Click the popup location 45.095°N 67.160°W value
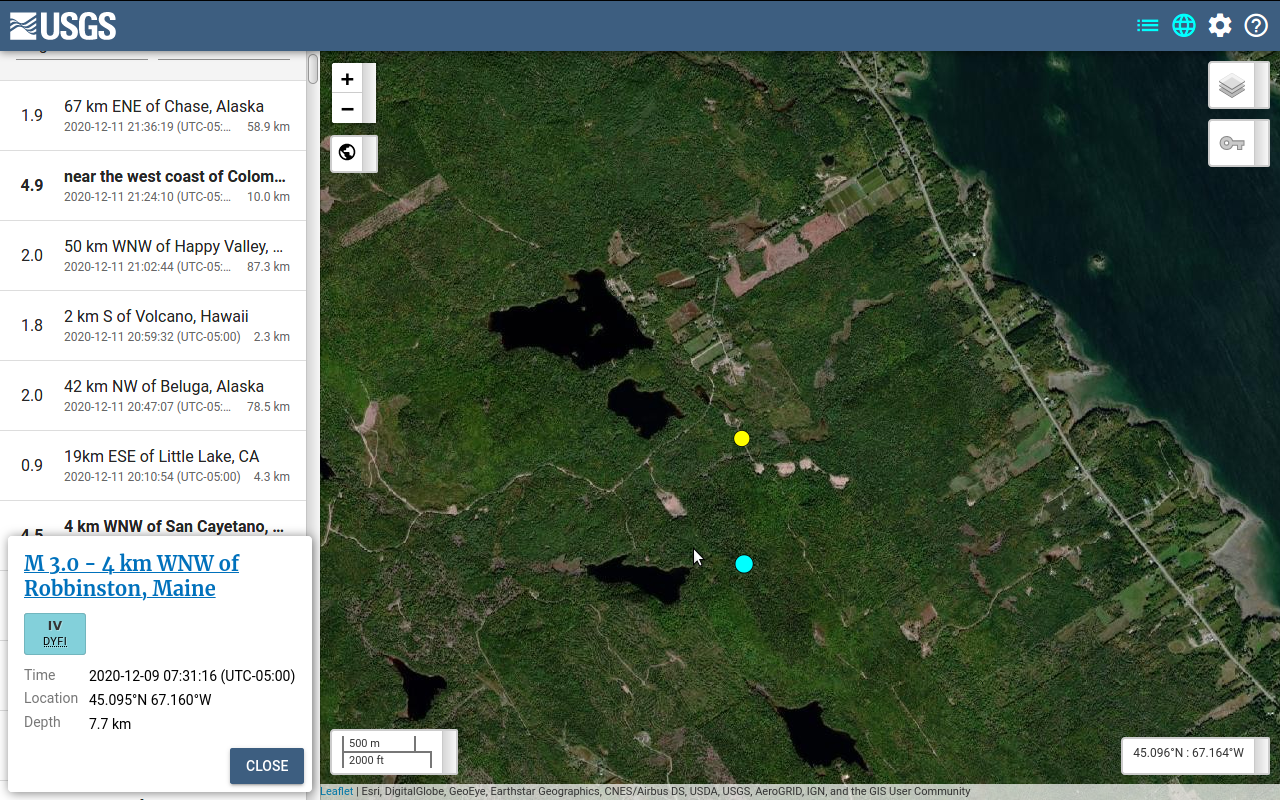 [x=150, y=700]
